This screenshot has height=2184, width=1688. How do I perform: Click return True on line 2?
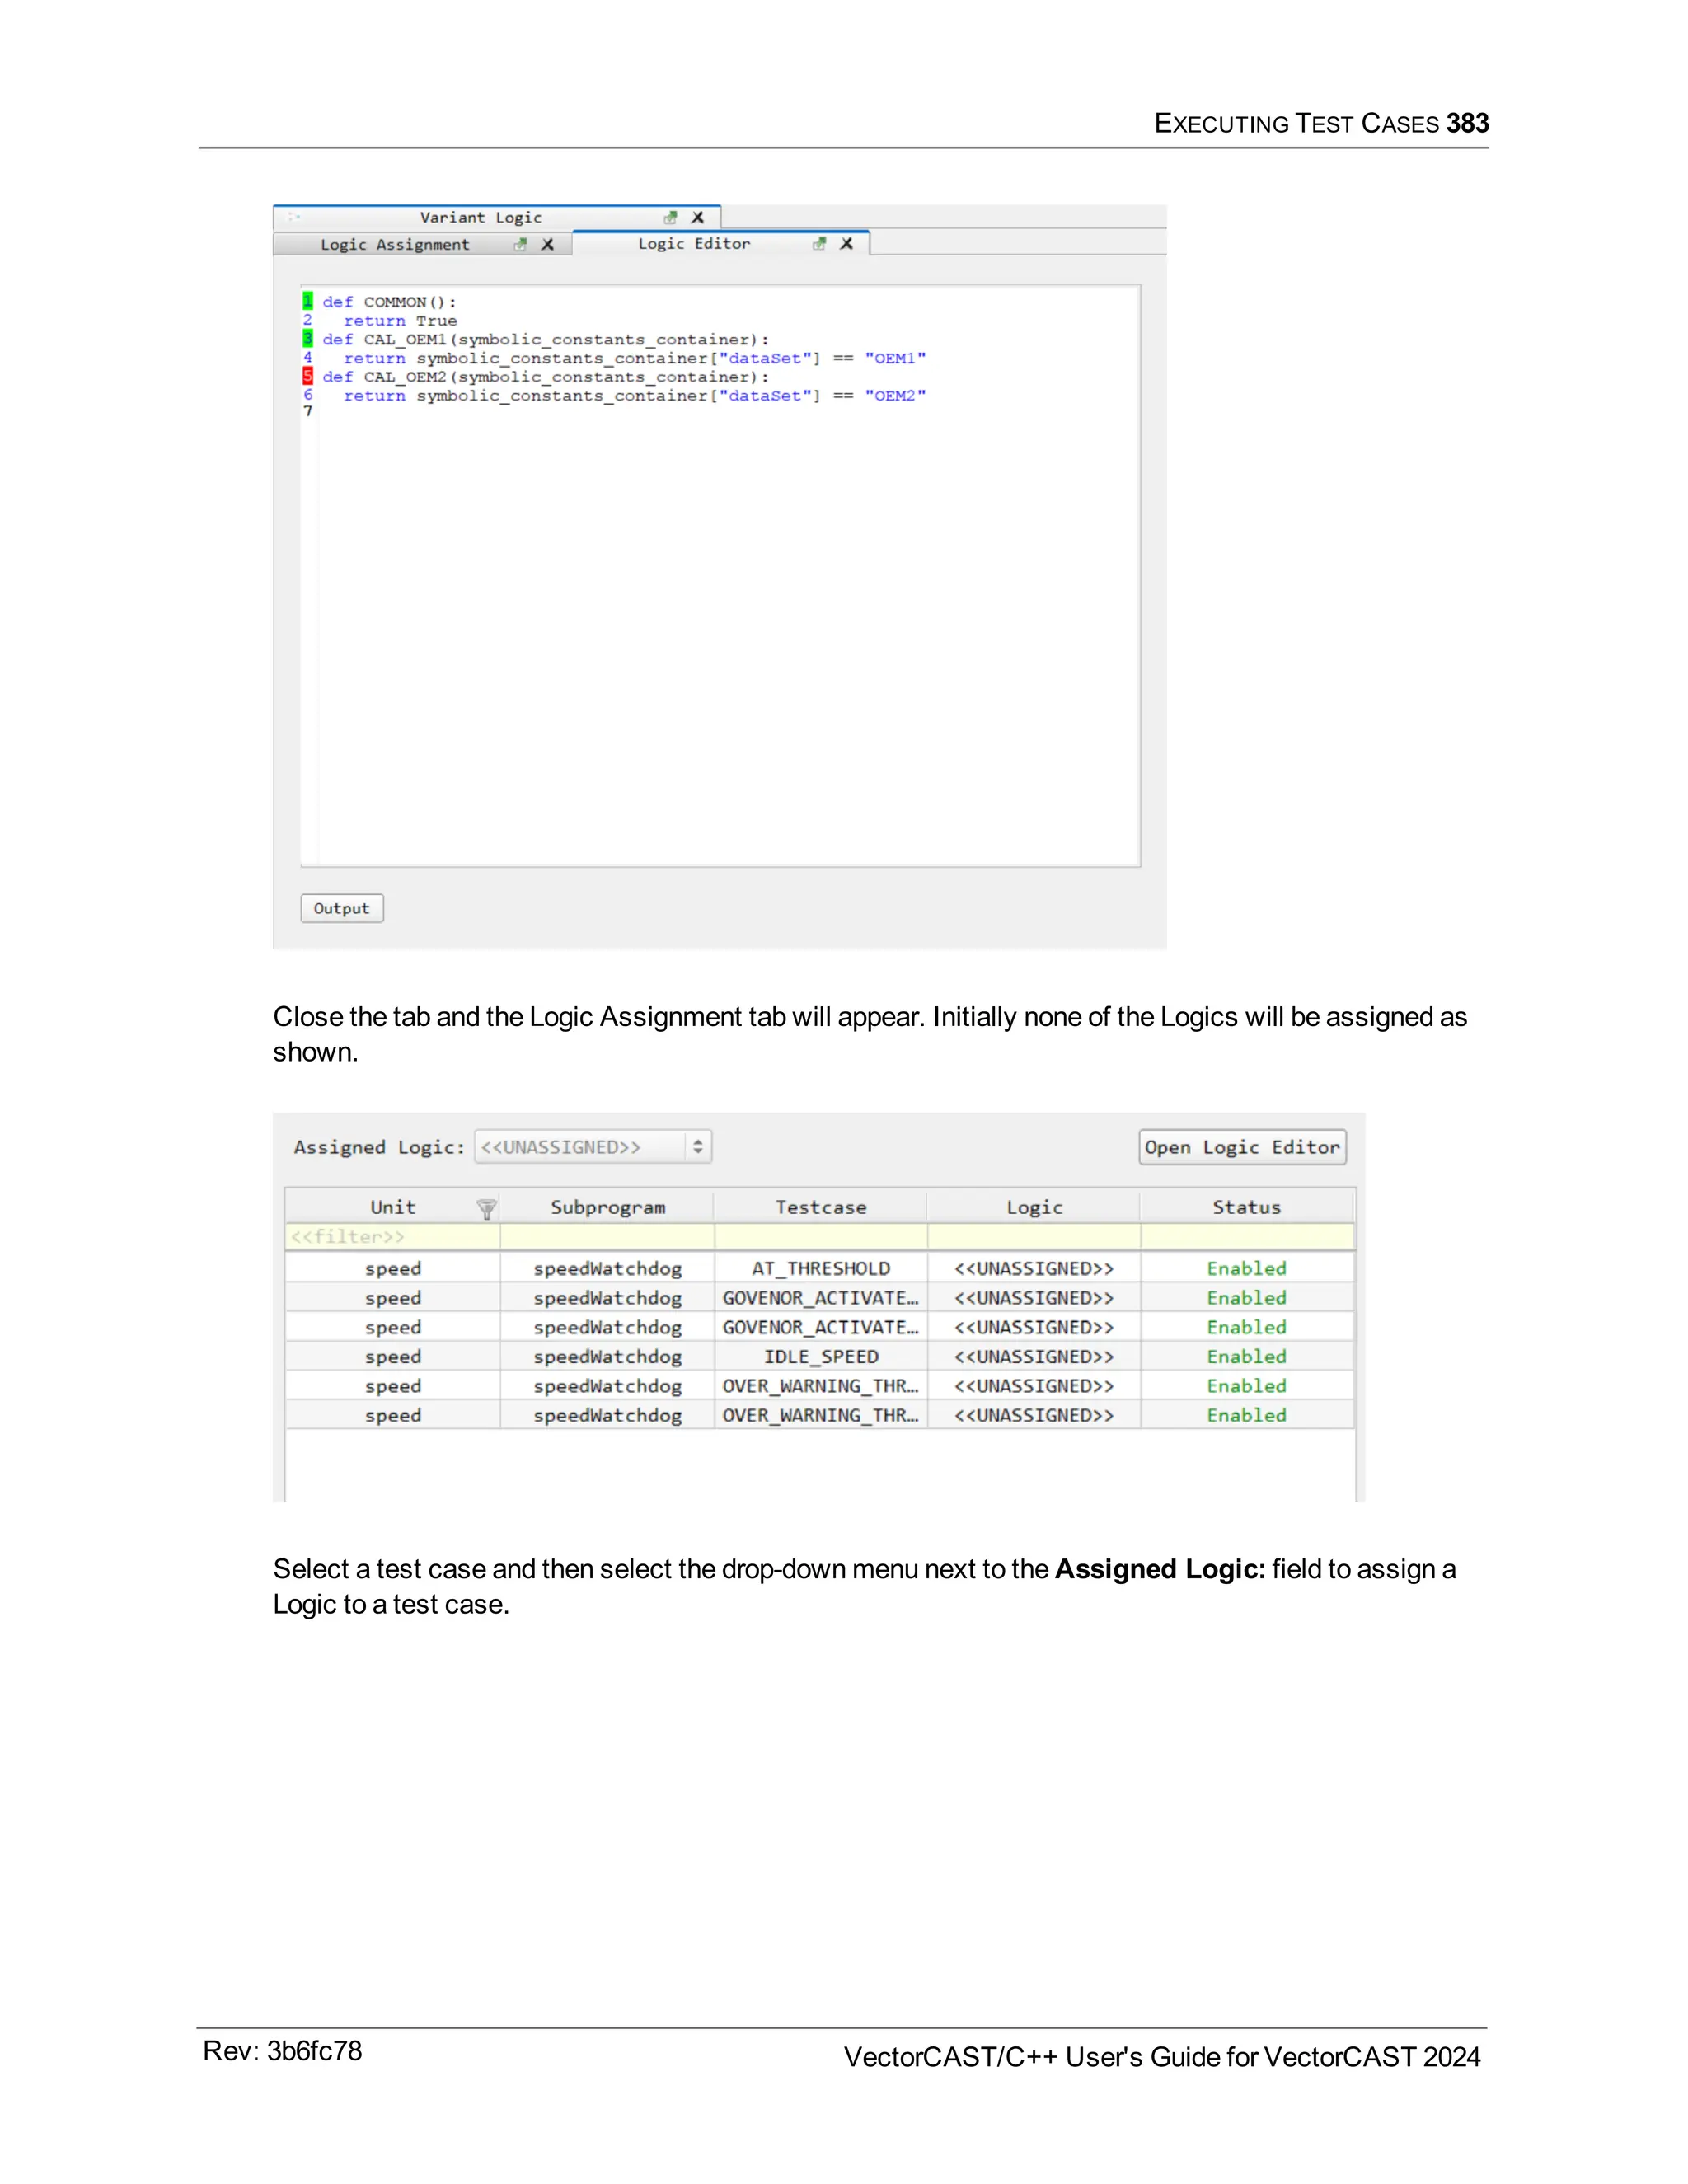[400, 321]
